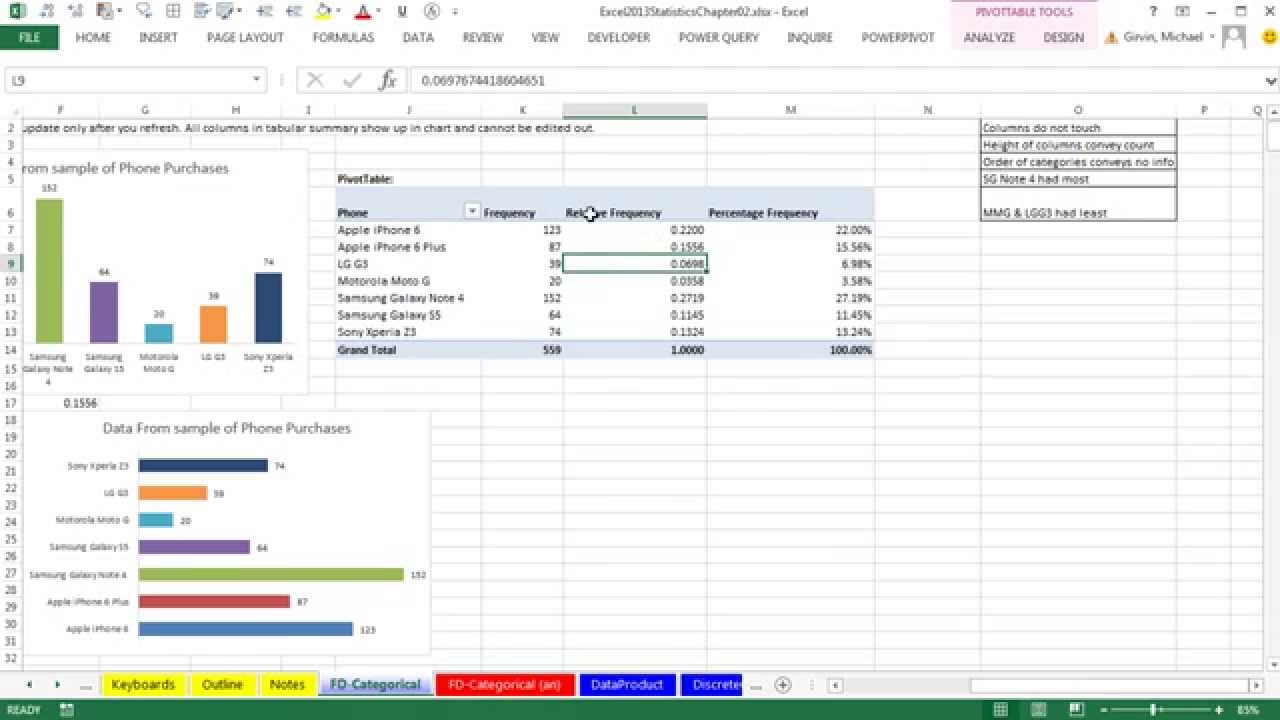Open the FORMULAS ribbon tab
The width and height of the screenshot is (1280, 720).
343,37
